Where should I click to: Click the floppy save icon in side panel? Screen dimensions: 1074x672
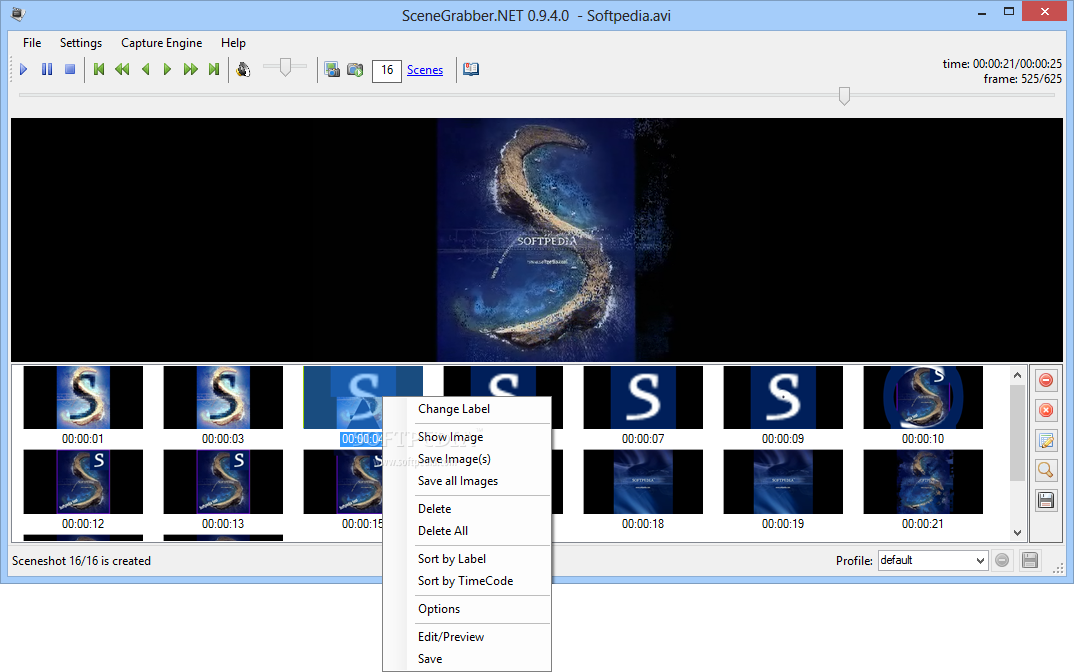tap(1046, 500)
